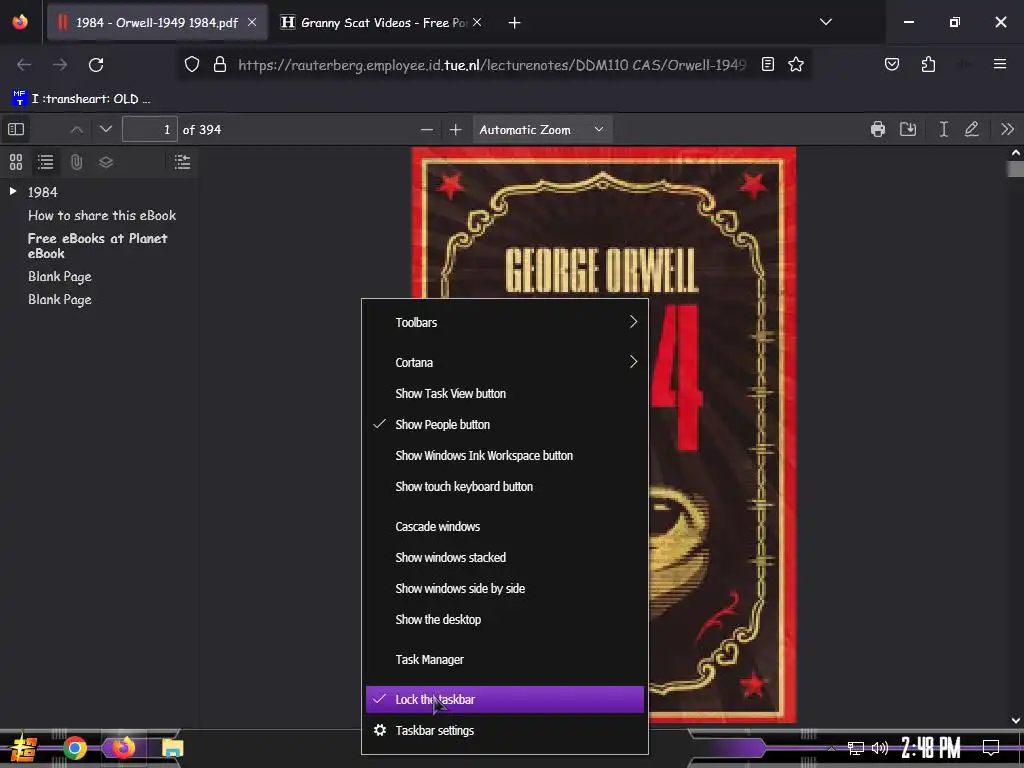
Task: Expand the Toolbars submenu
Action: [x=504, y=322]
